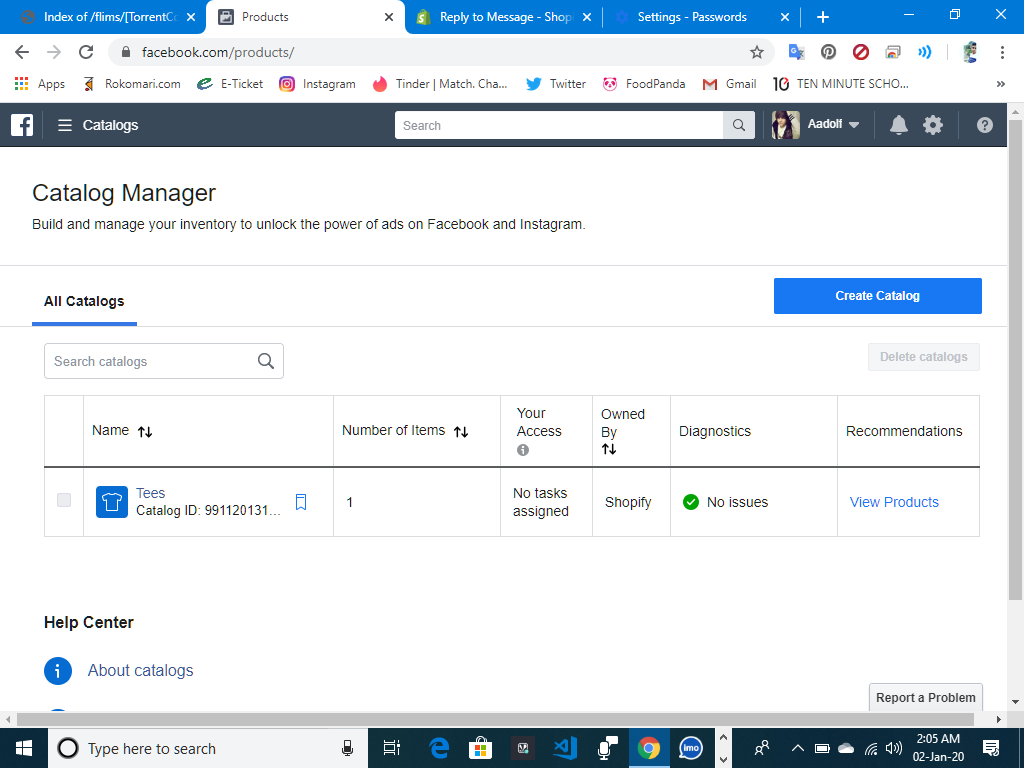The image size is (1024, 768).
Task: Open Chrome's three-dot menu
Action: (x=1003, y=52)
